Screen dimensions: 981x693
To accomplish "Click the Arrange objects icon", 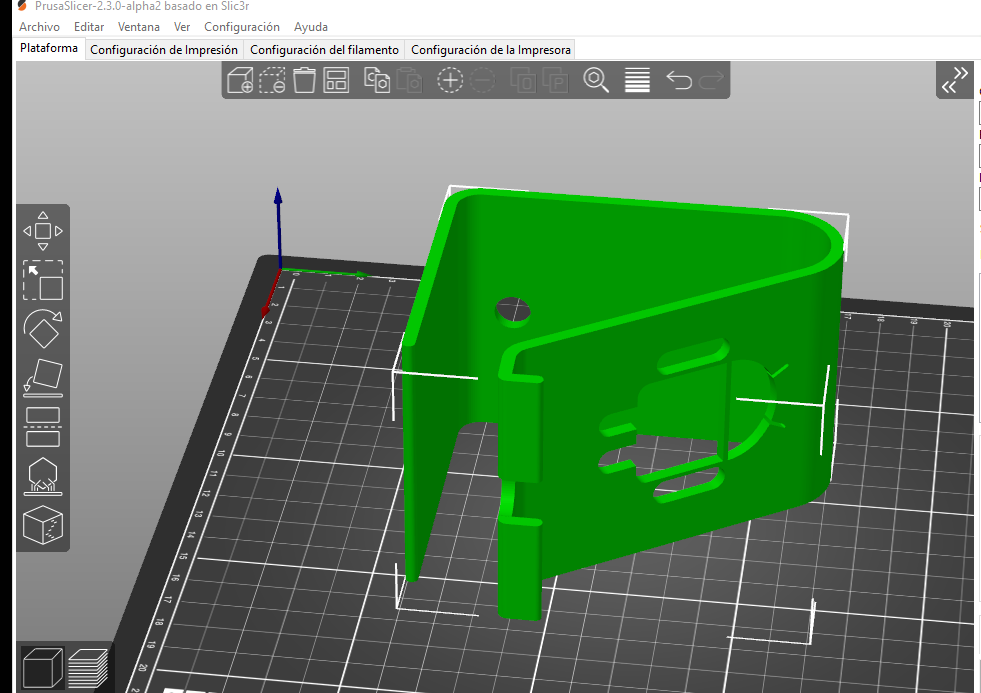I will [x=336, y=80].
